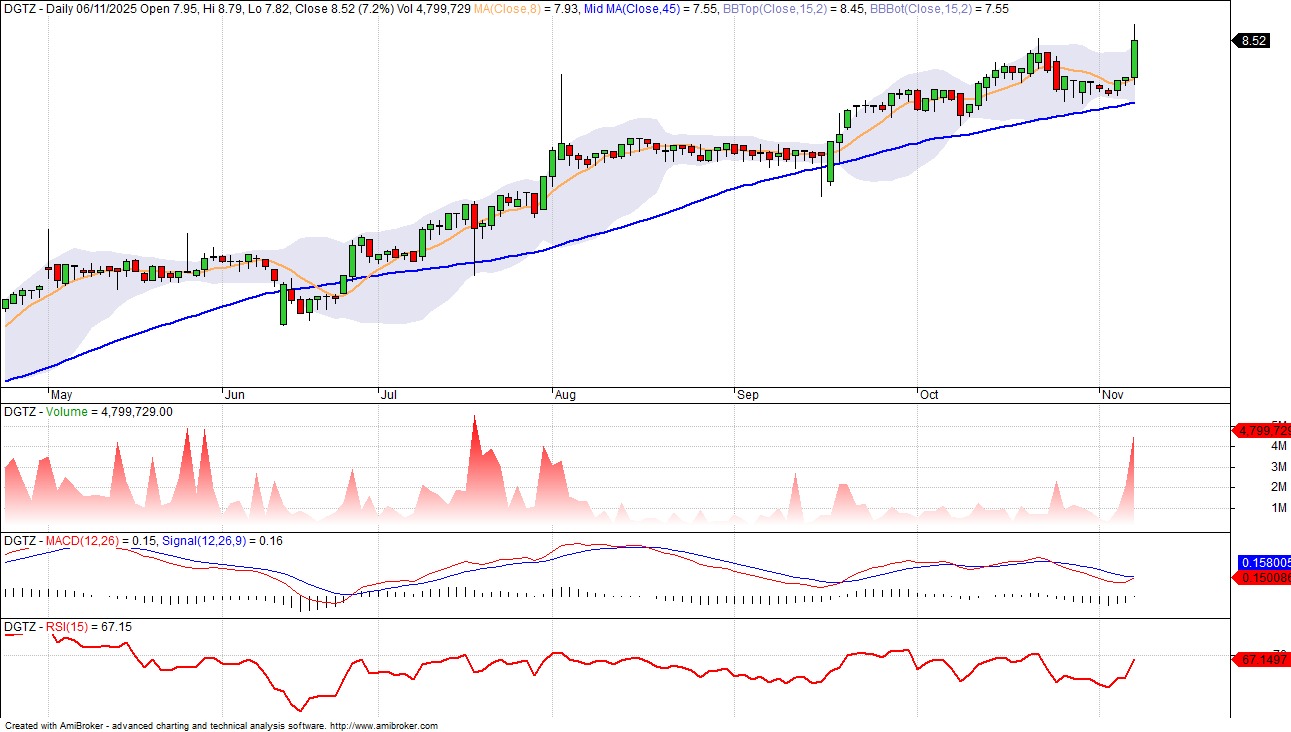Open the amibroker.com link in footer

coord(383,726)
